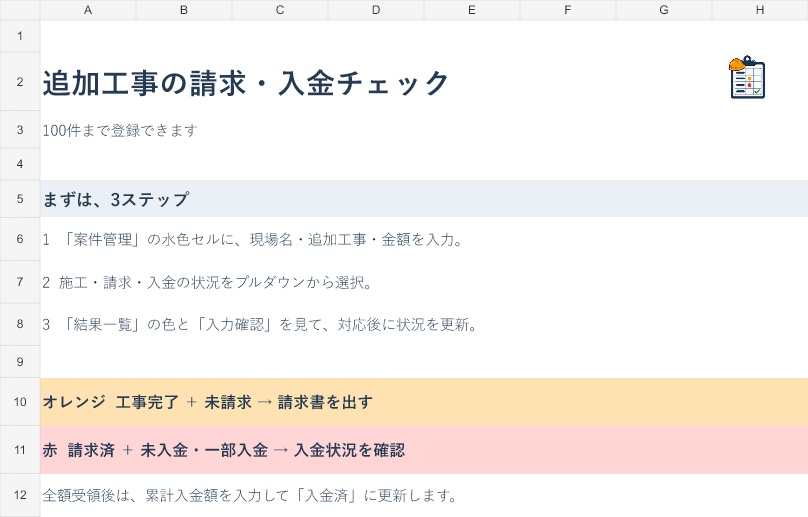The image size is (808, 517).
Task: Click step 2 text about プルダウンから選択
Action: (x=207, y=282)
